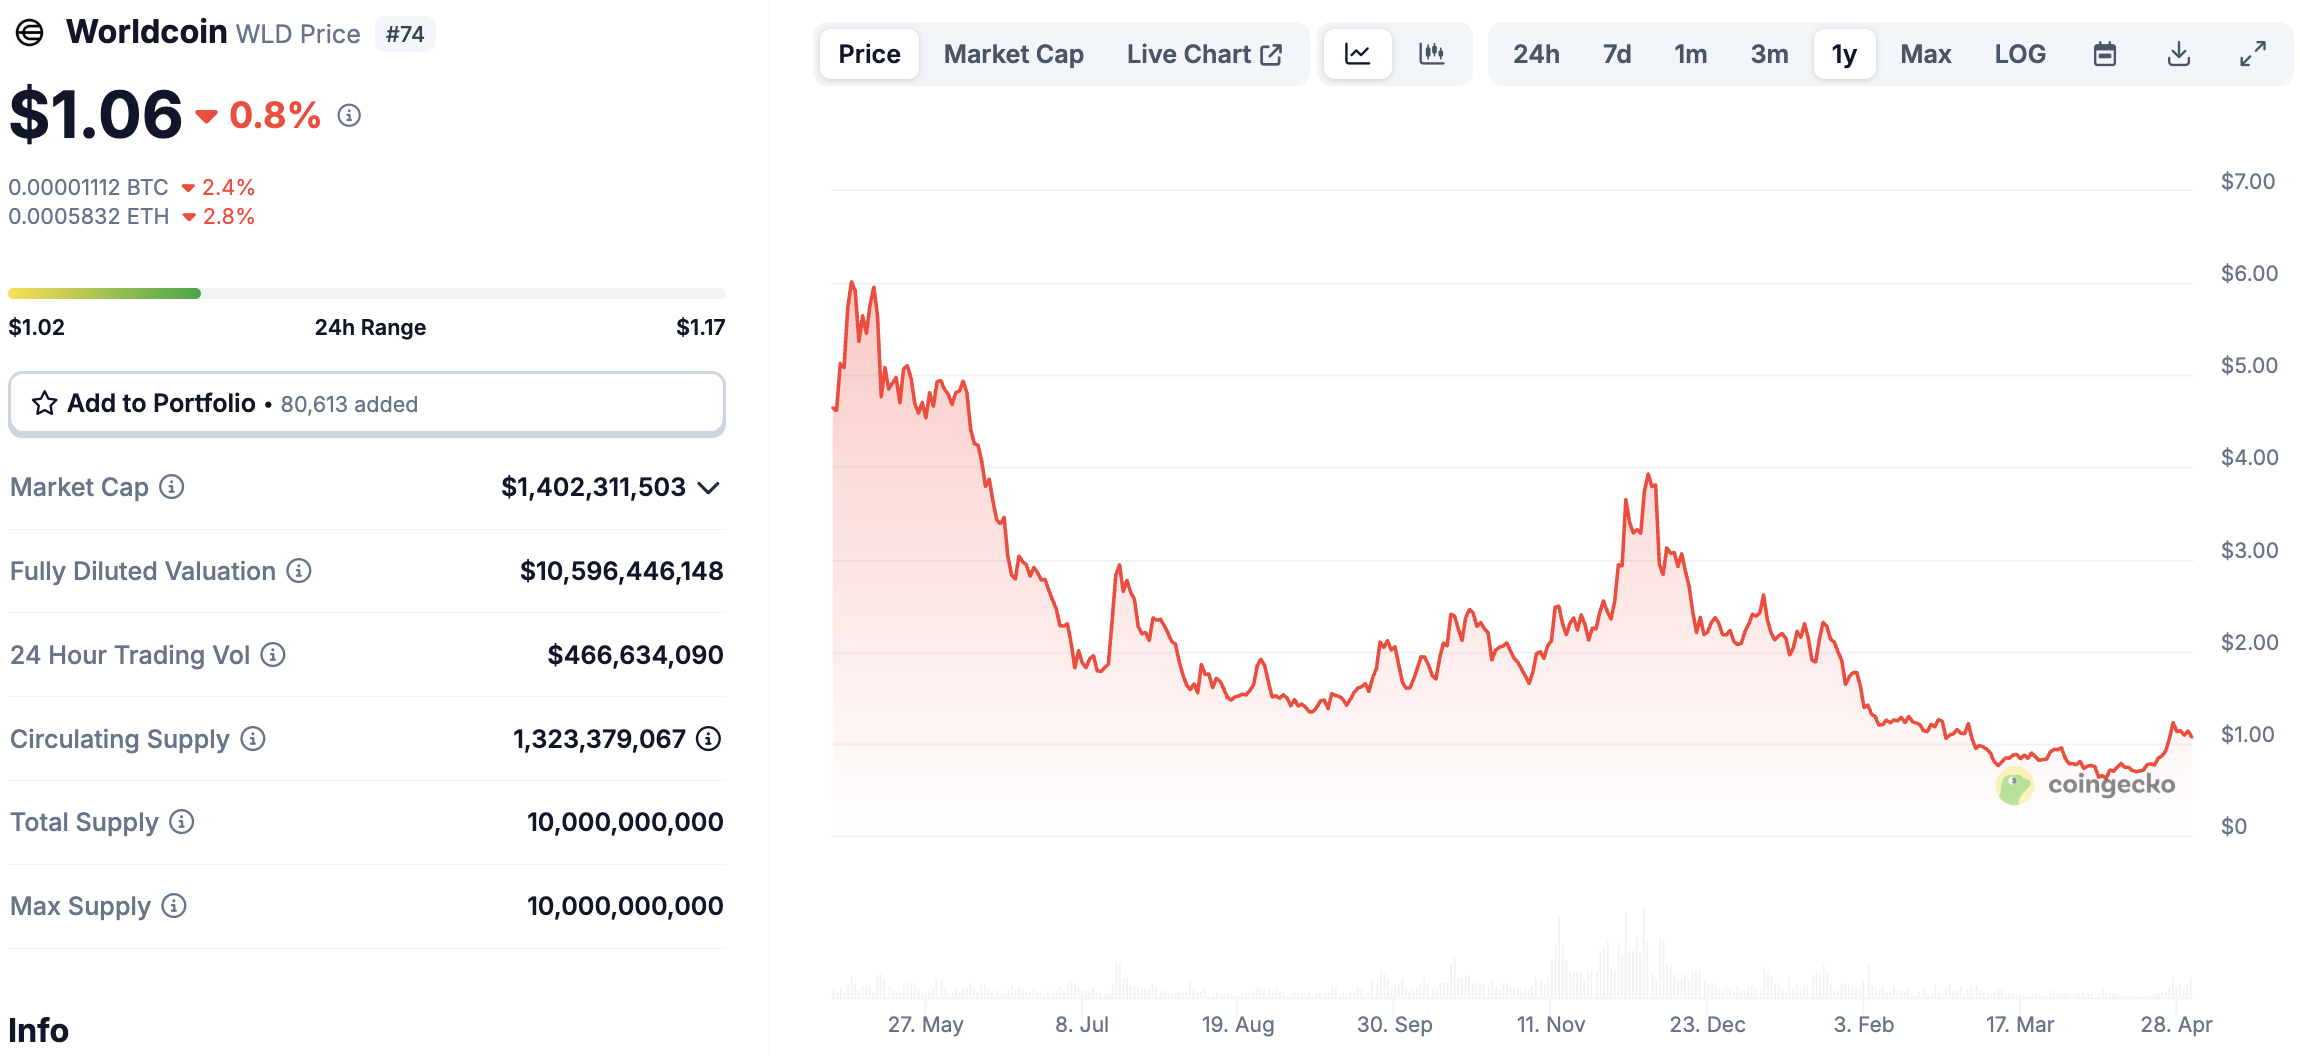Image resolution: width=2300 pixels, height=1056 pixels.
Task: Switch to line chart view icon
Action: click(1357, 54)
